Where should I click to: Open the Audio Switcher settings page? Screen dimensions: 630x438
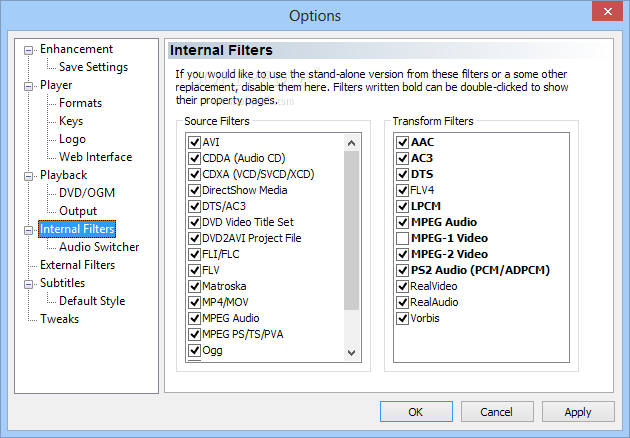point(99,247)
